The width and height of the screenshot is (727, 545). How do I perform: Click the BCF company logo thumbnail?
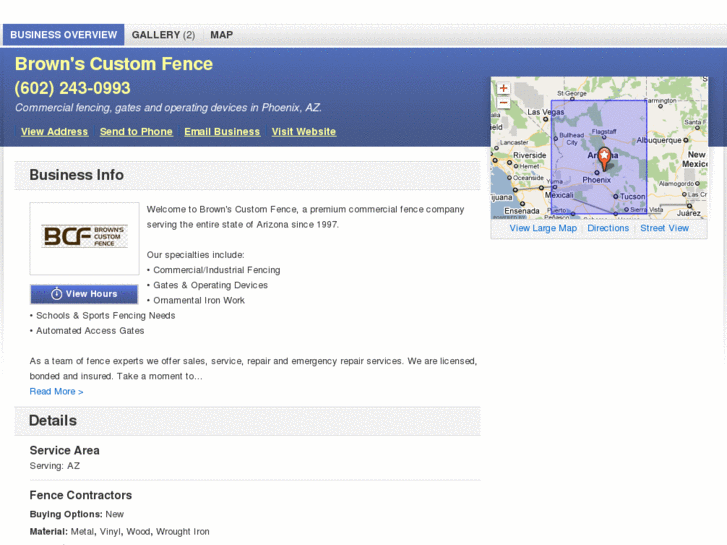(84, 238)
